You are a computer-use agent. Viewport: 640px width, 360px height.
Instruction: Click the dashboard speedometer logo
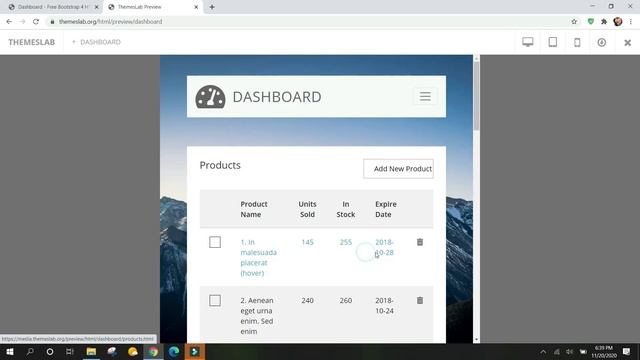(210, 97)
